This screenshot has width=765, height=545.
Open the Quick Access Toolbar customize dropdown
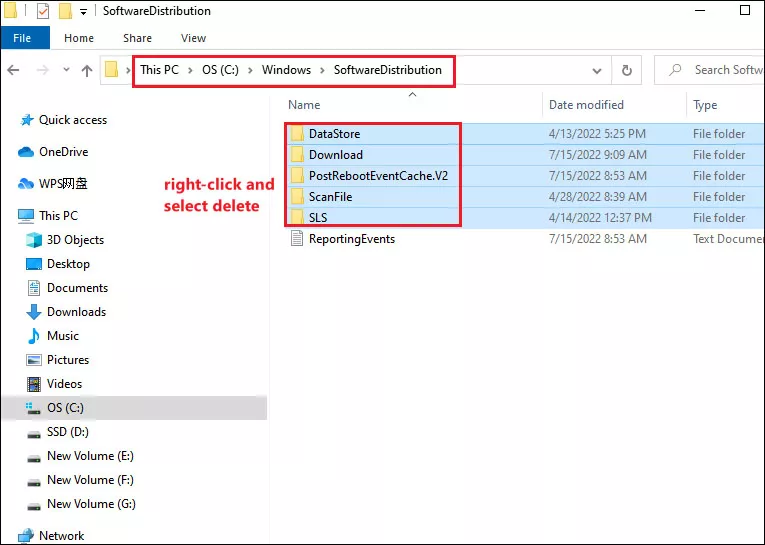coord(83,12)
